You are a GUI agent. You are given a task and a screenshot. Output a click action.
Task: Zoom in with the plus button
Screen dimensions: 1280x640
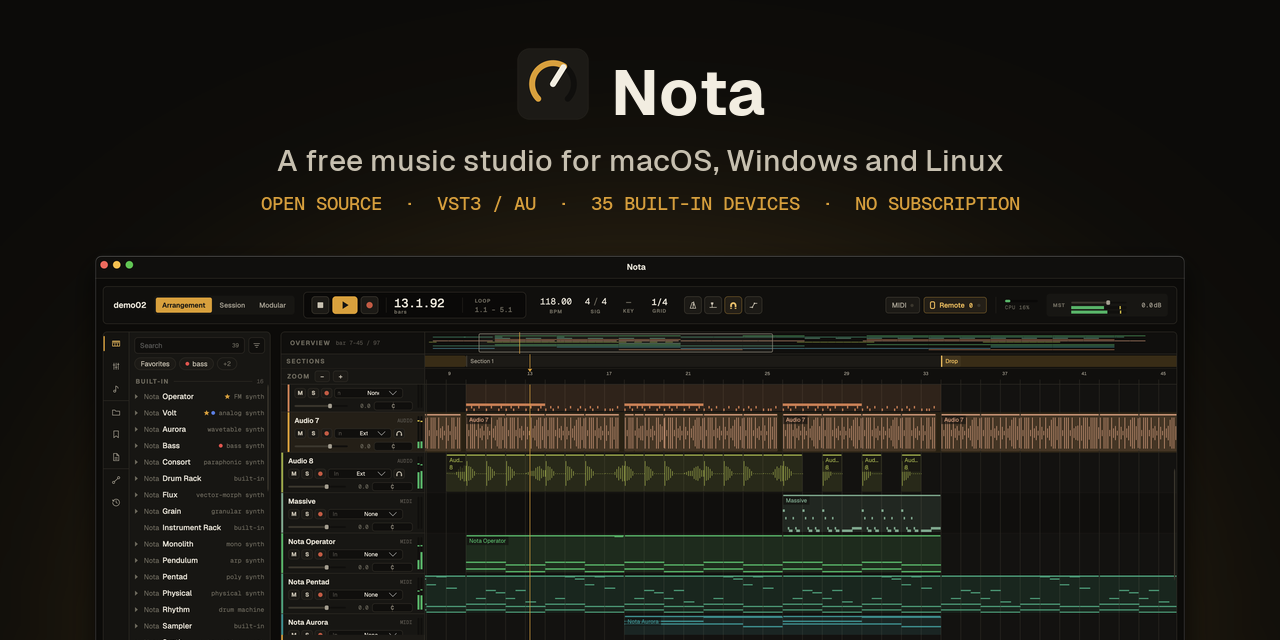point(340,377)
